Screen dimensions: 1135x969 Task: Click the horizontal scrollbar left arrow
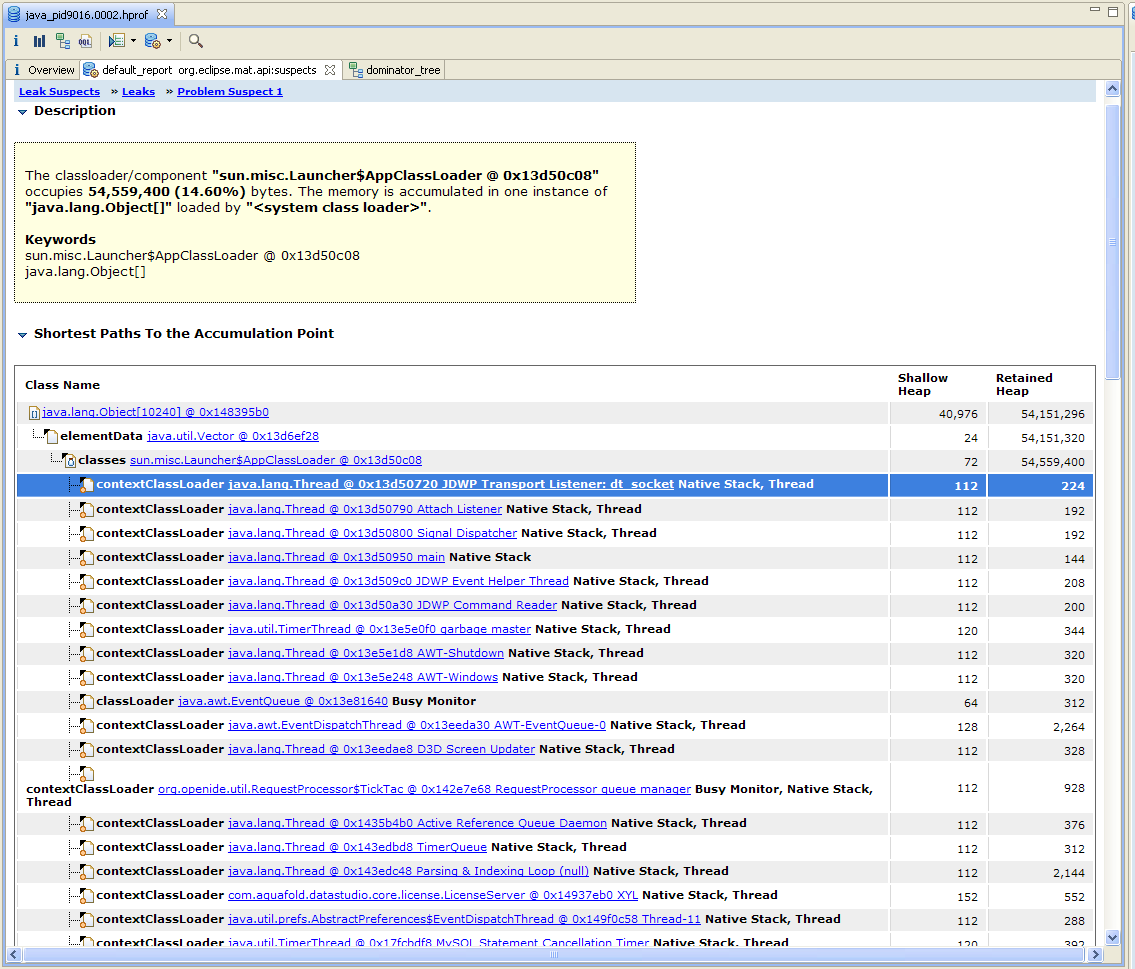[x=13, y=955]
